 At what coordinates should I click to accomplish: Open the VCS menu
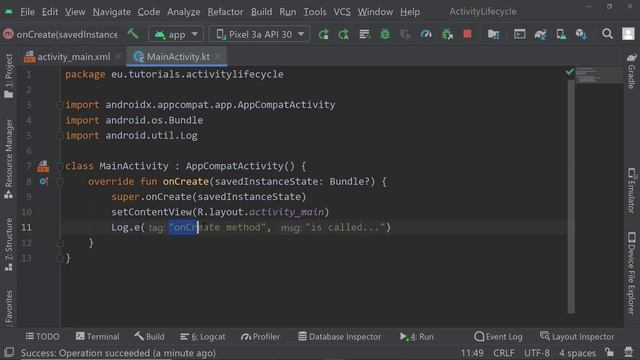[x=342, y=12]
